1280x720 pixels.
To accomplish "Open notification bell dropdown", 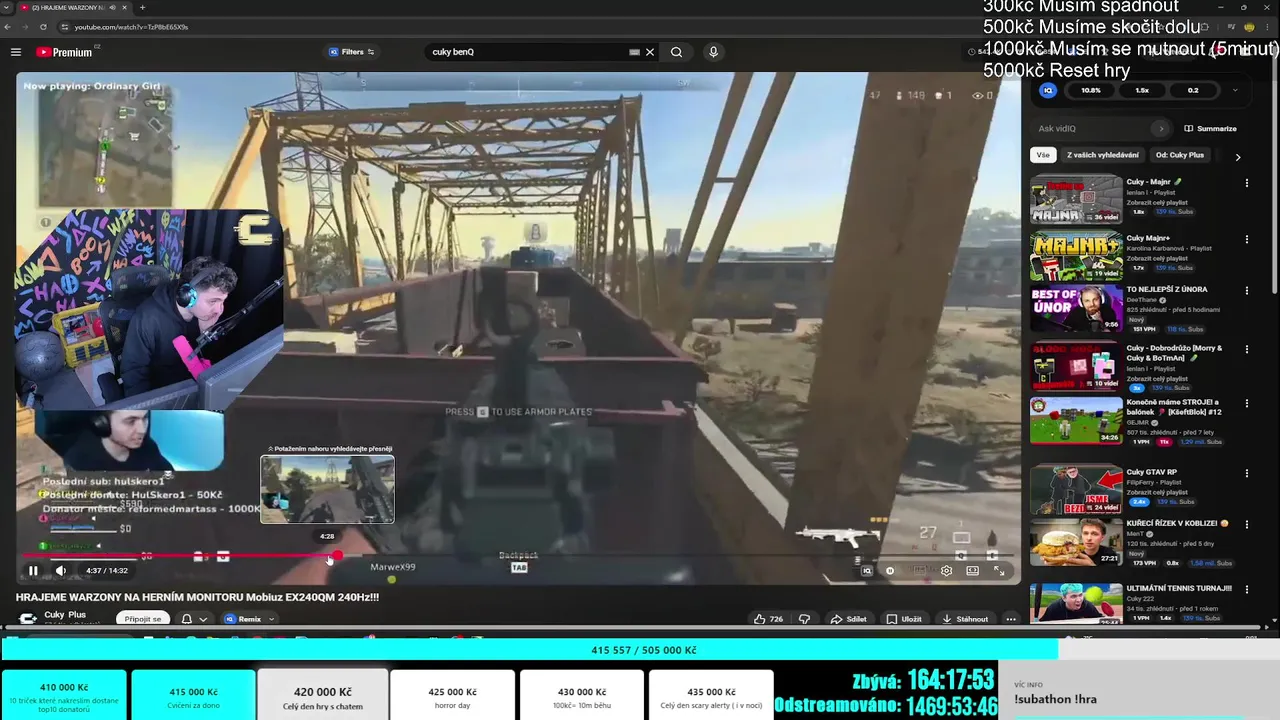I will pos(194,619).
